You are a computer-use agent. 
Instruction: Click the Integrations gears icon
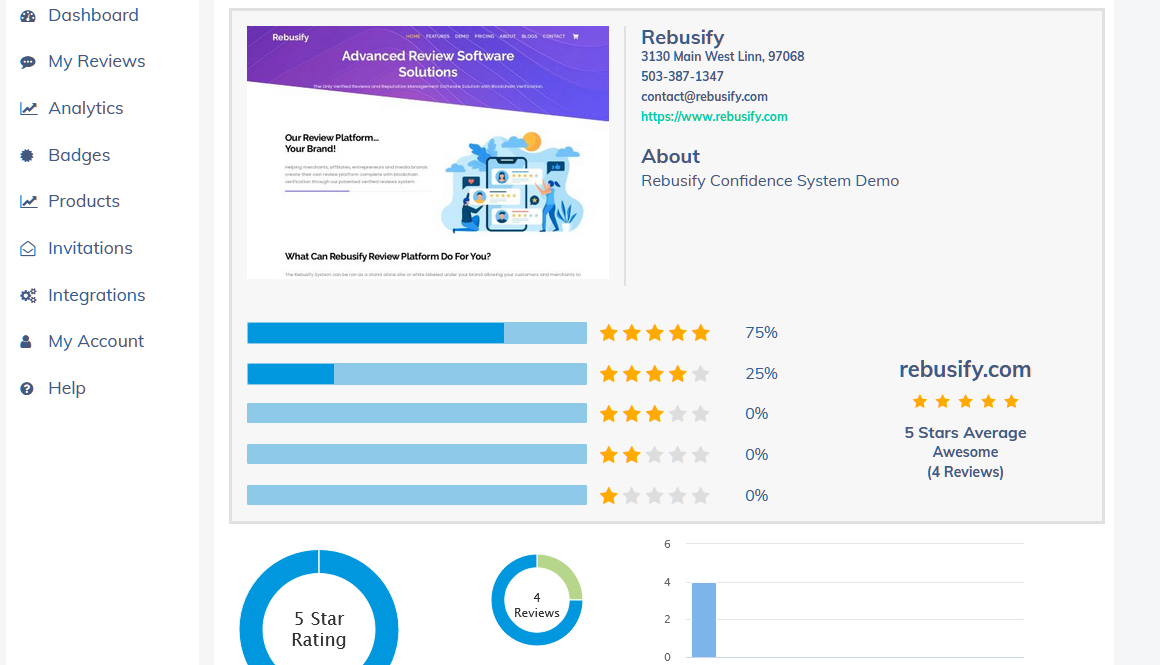click(x=28, y=295)
